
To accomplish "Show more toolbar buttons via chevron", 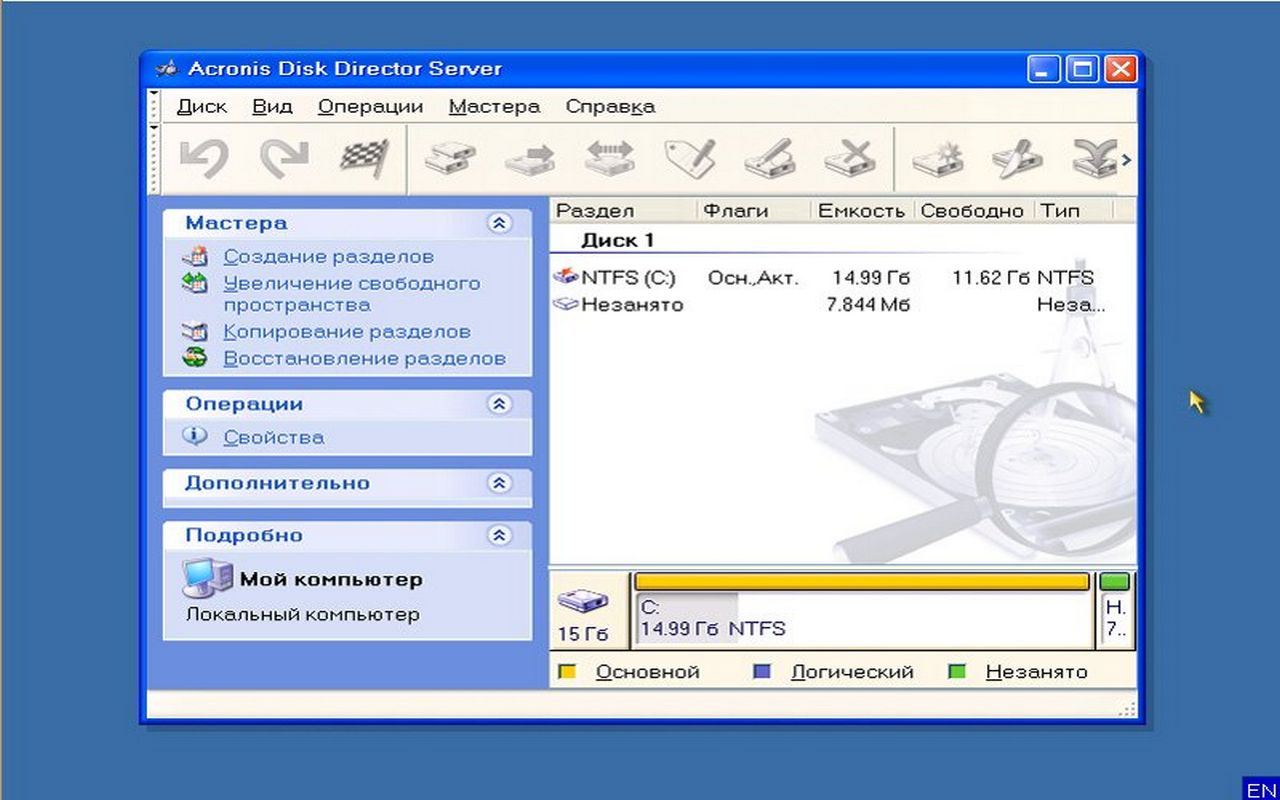I will [1126, 159].
